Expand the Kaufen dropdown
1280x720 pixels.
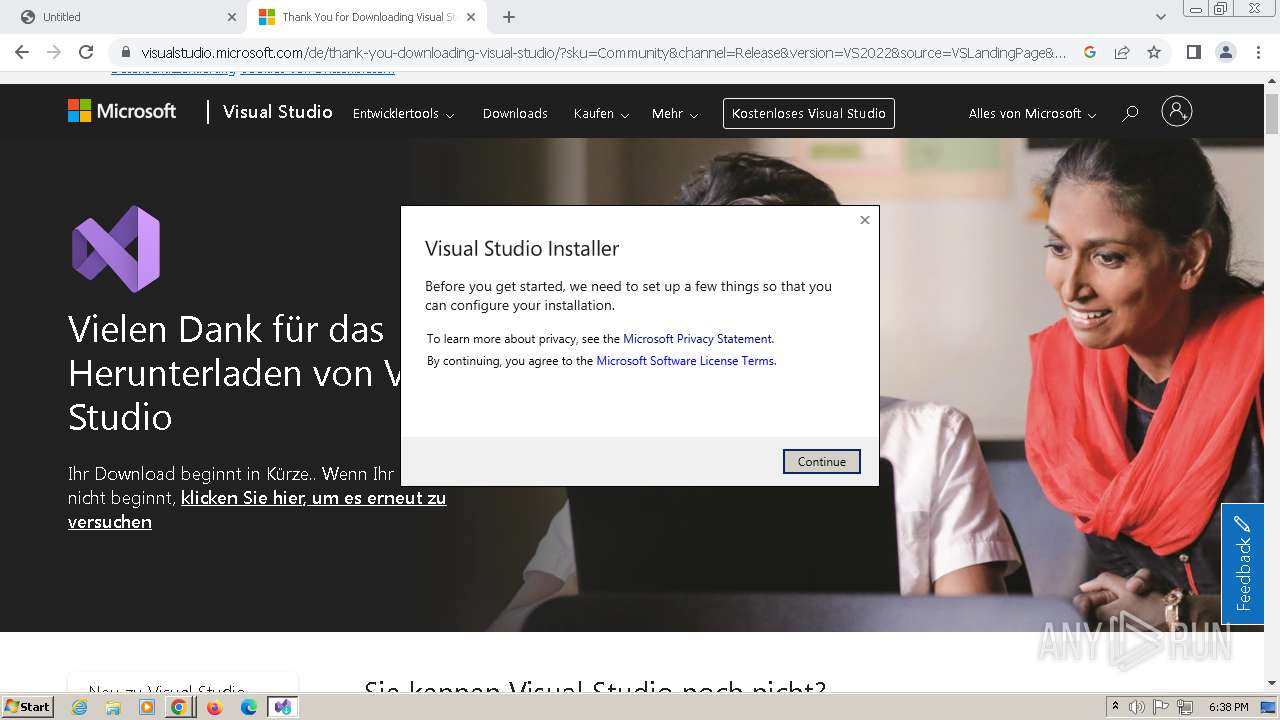click(601, 114)
